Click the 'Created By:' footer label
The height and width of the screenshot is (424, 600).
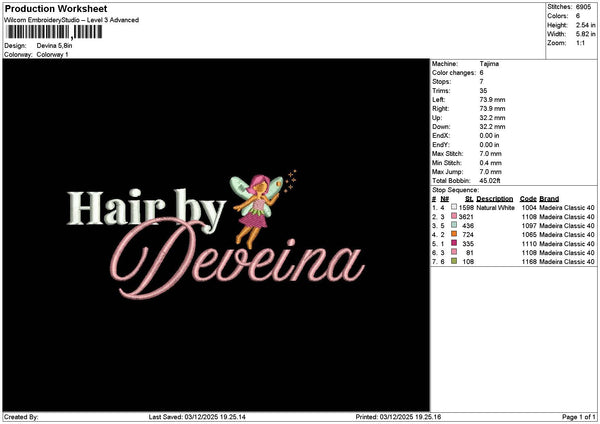pyautogui.click(x=21, y=417)
